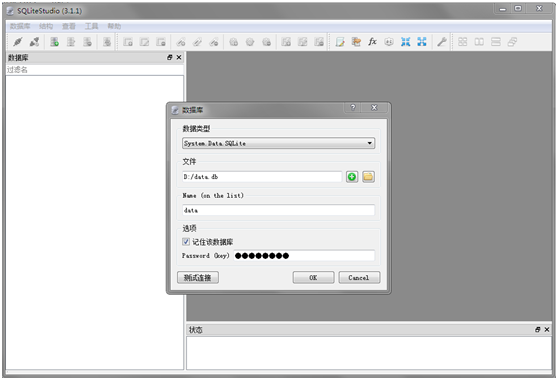Viewport: 558px width, 380px height.
Task: Click the Name field containing data
Action: 278,210
